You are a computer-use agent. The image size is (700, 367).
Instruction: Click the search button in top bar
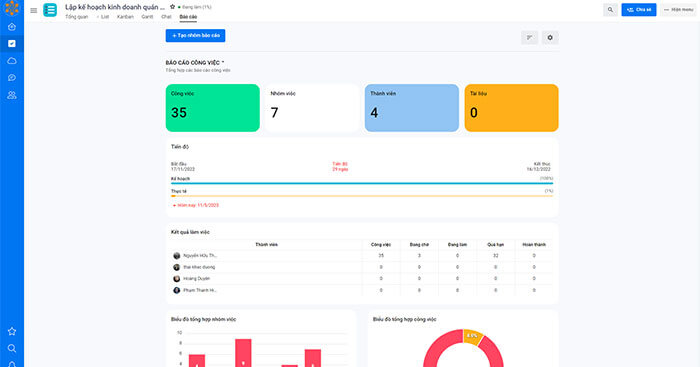[x=610, y=10]
